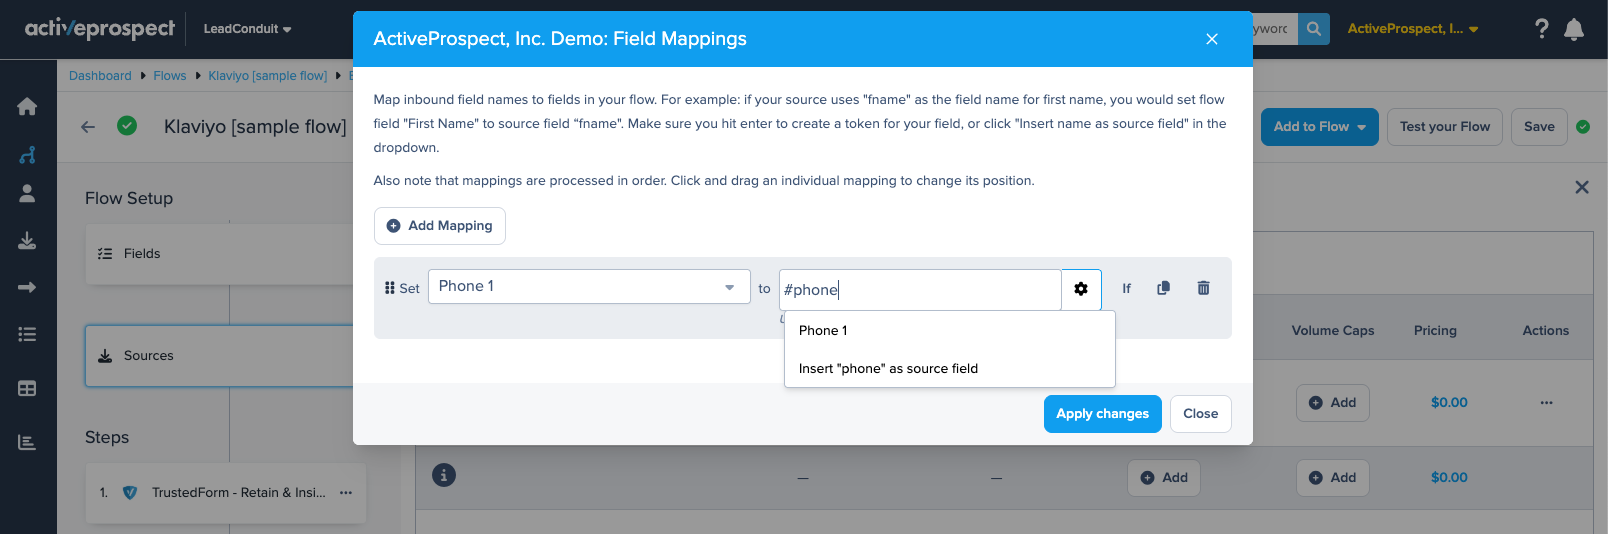Choose Insert "phone" as source field
1608x534 pixels.
[x=949, y=369]
